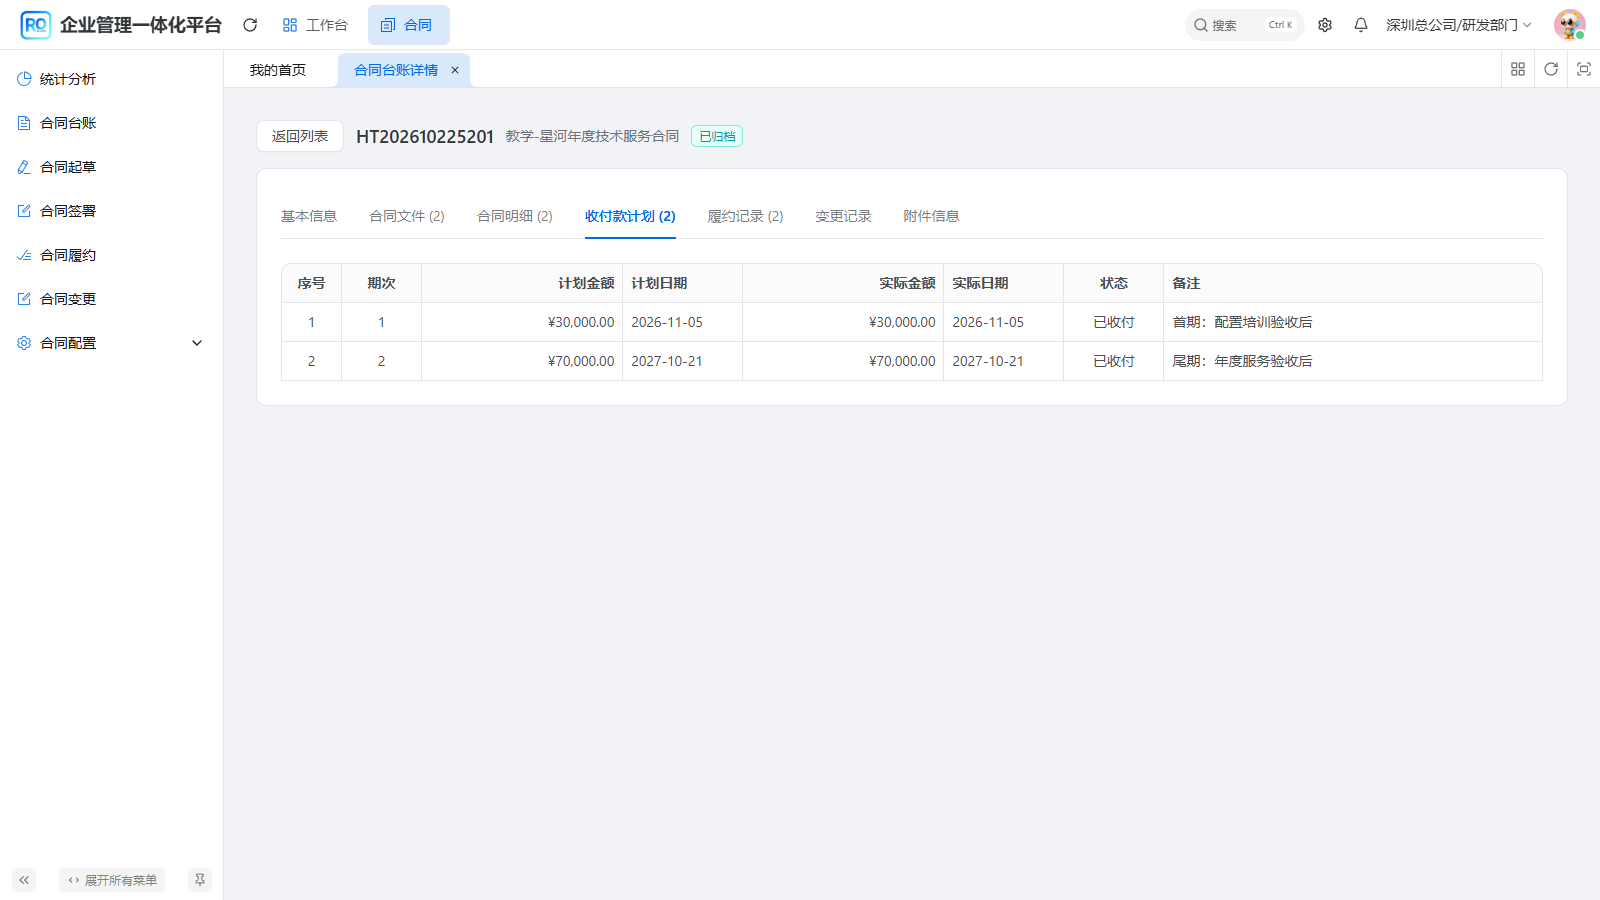Toggle fullscreen content view icon
The height and width of the screenshot is (900, 1600).
coord(1584,69)
